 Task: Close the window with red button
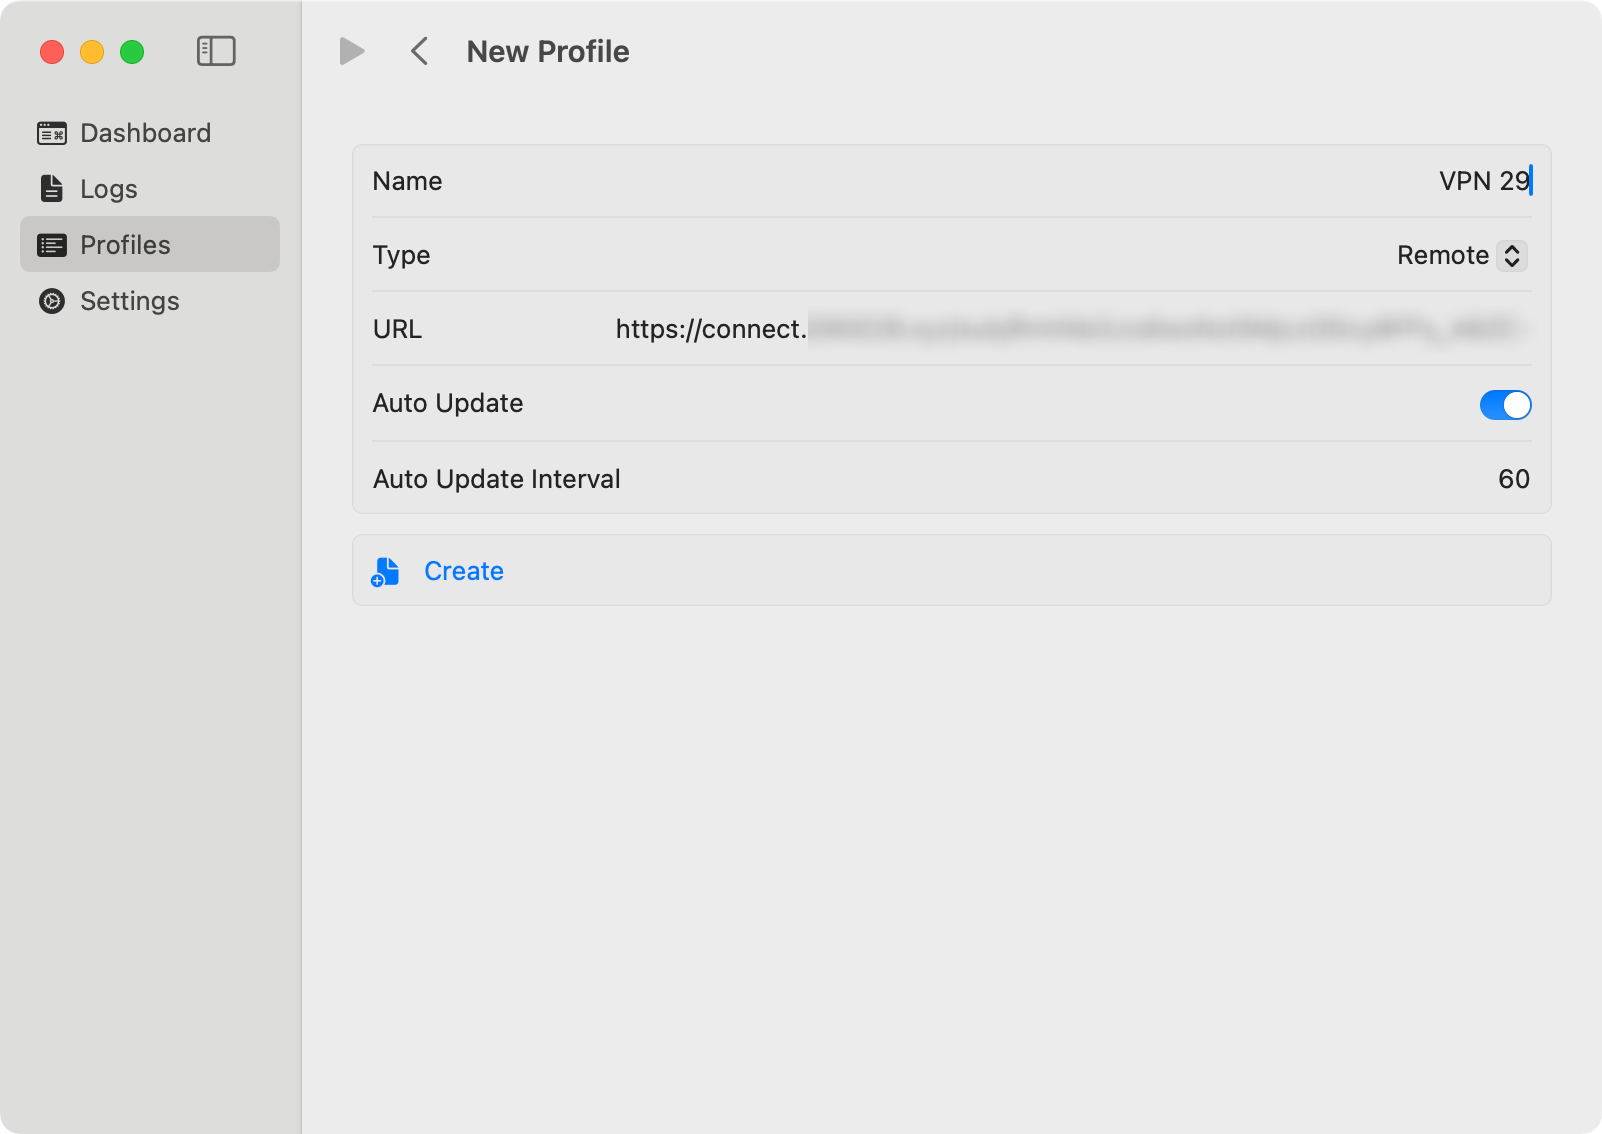(x=52, y=52)
